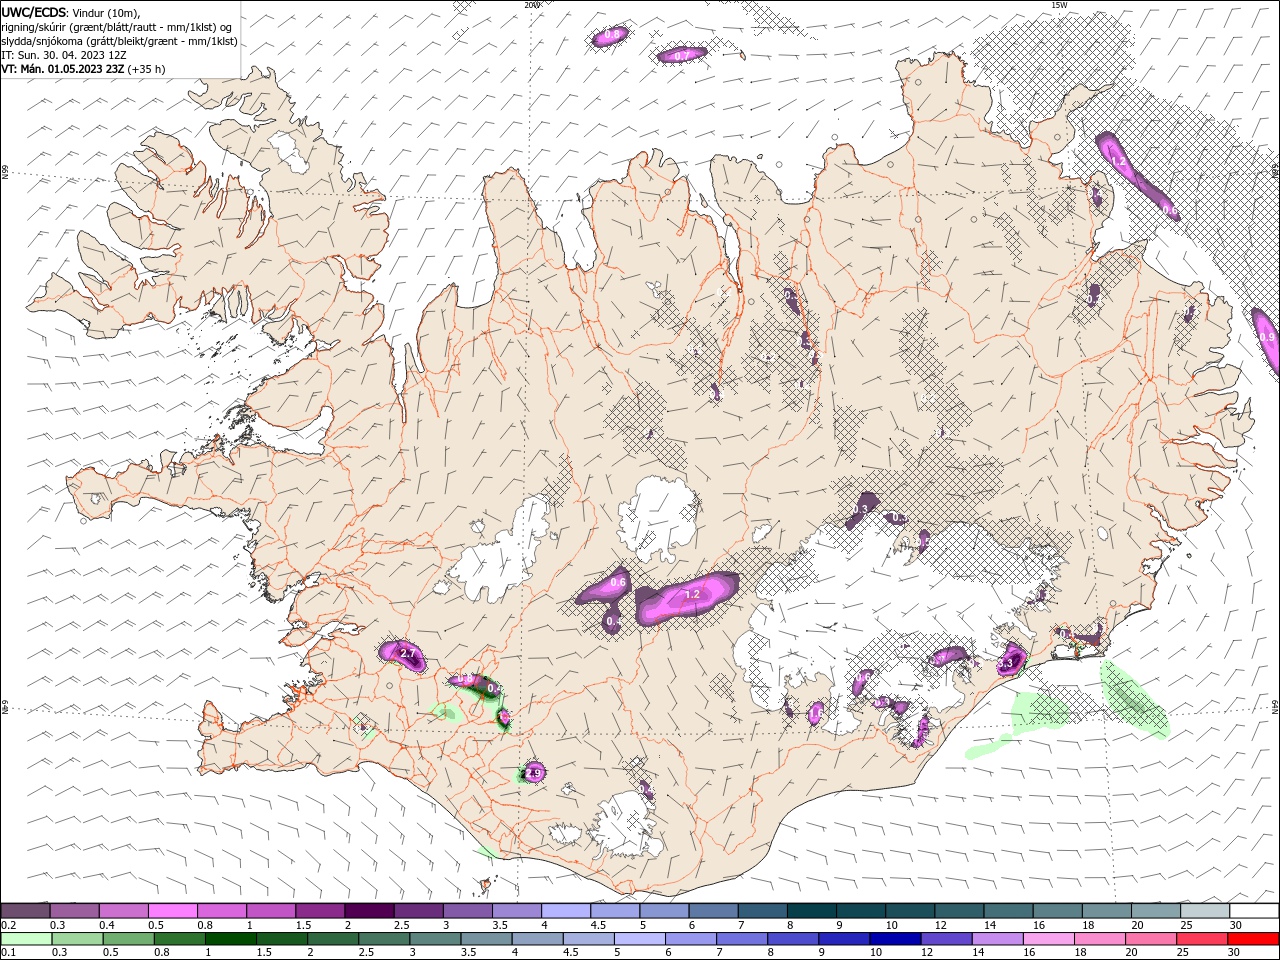Click the '0.7' value north of Iceland
This screenshot has width=1280, height=960.
coord(682,56)
